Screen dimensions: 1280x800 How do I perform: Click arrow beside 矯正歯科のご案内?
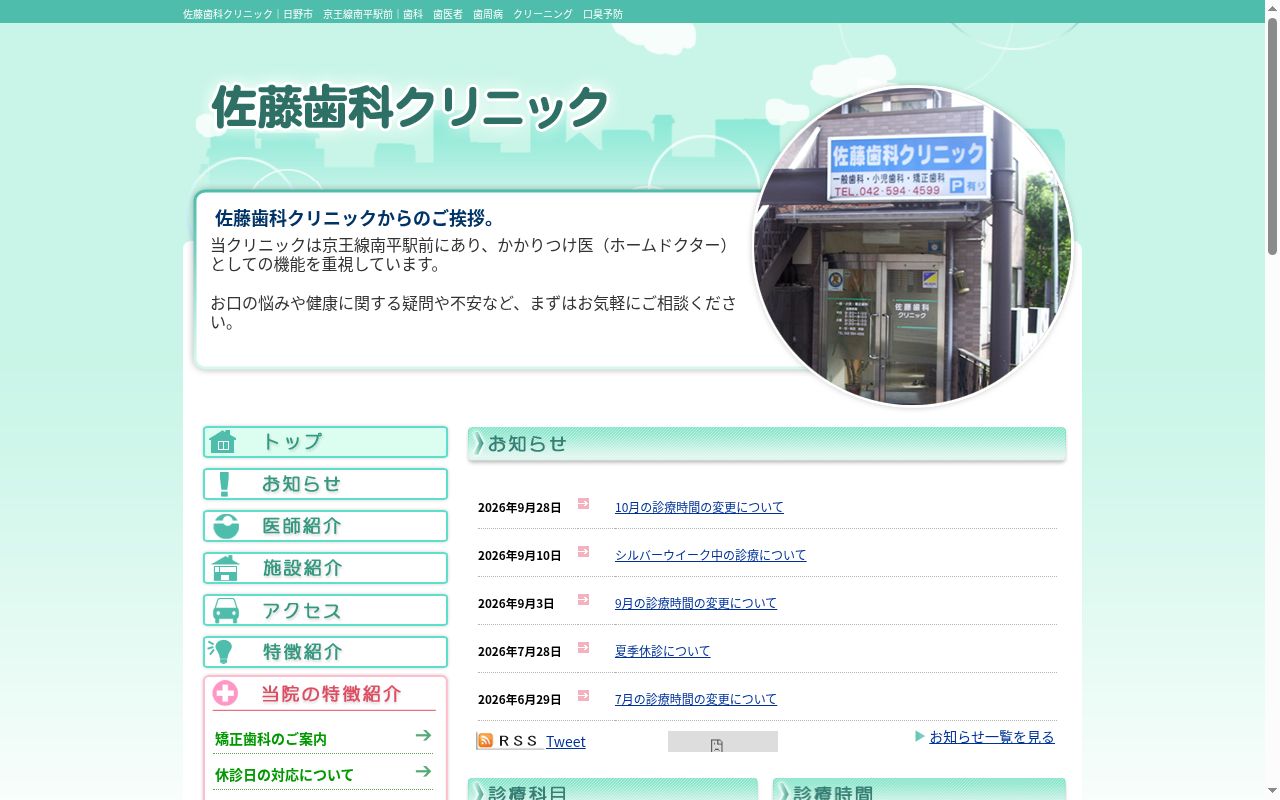(424, 735)
